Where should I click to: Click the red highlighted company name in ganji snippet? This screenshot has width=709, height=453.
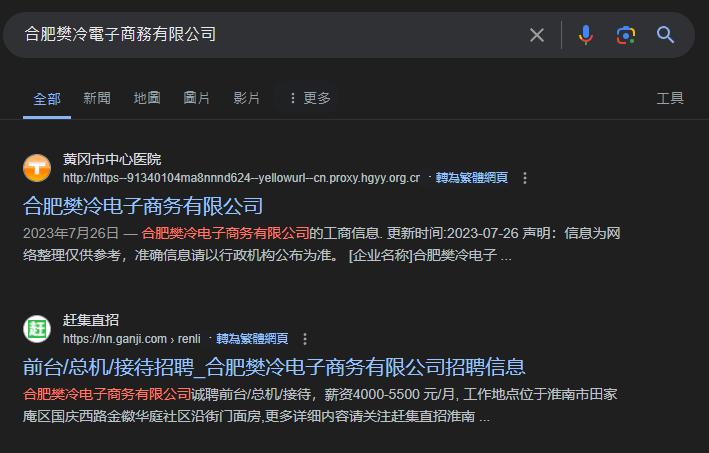pos(107,394)
